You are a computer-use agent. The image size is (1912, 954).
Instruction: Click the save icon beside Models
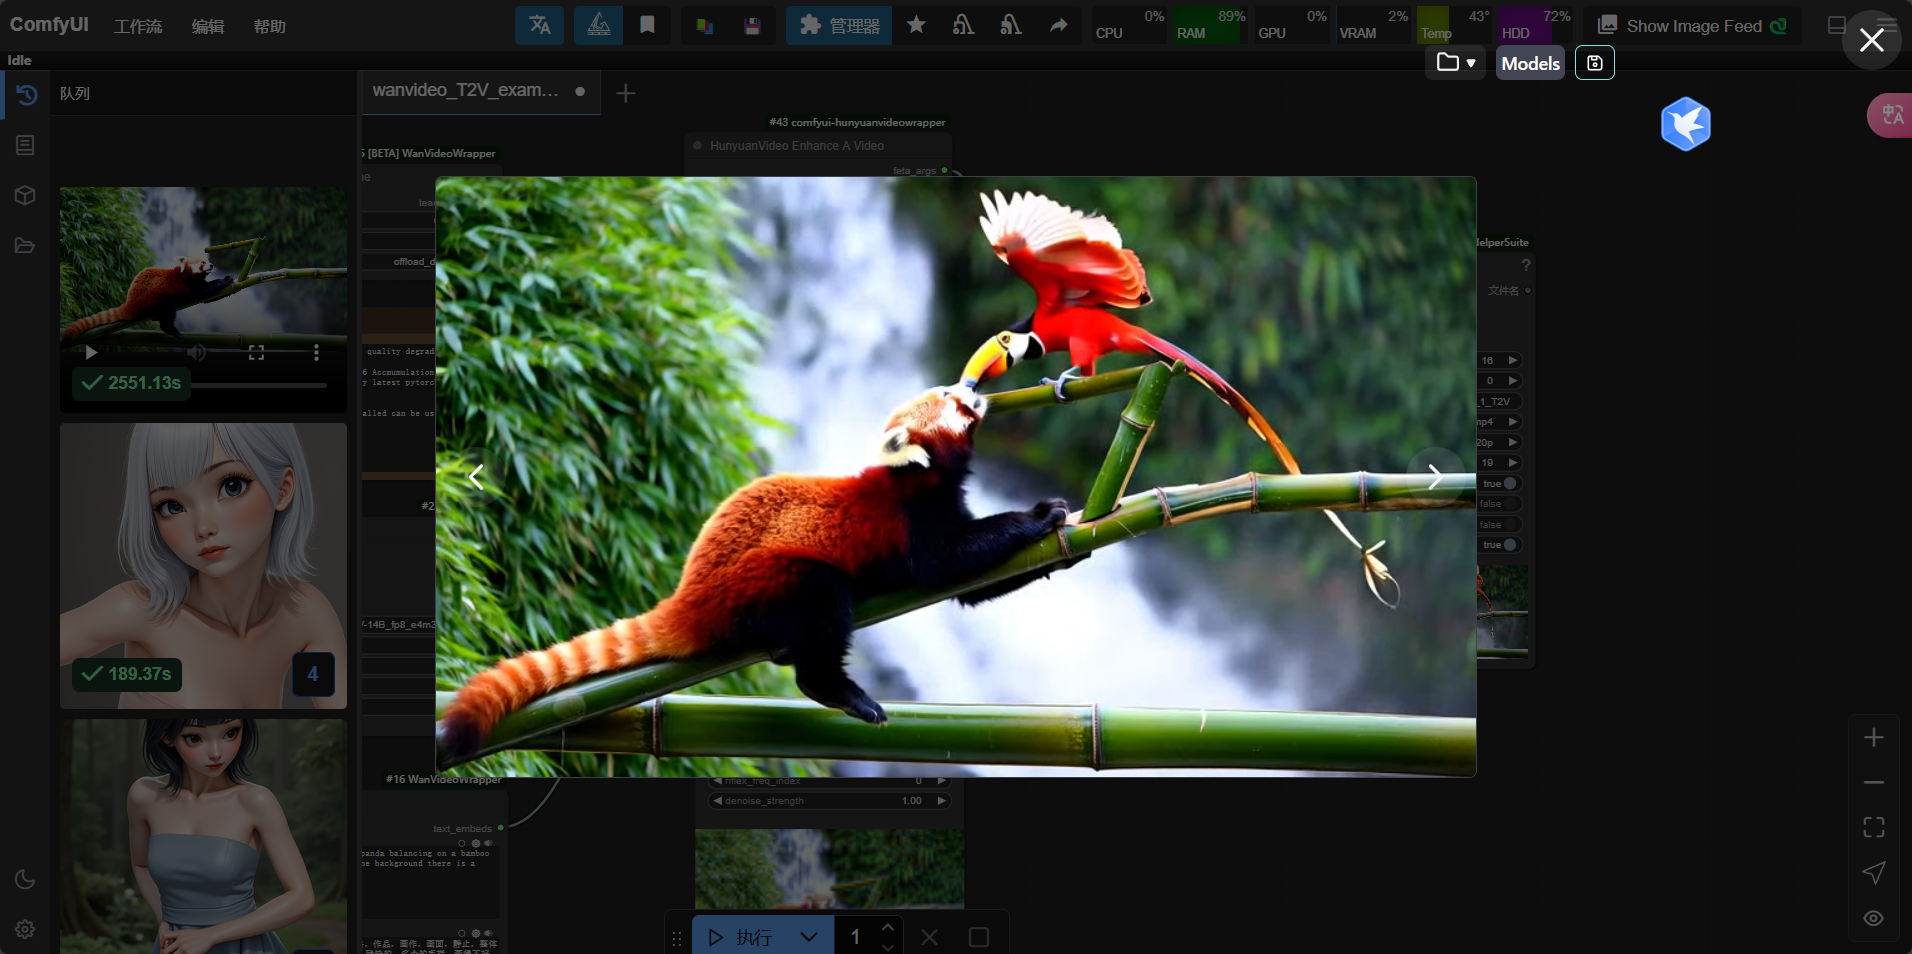pyautogui.click(x=1595, y=63)
